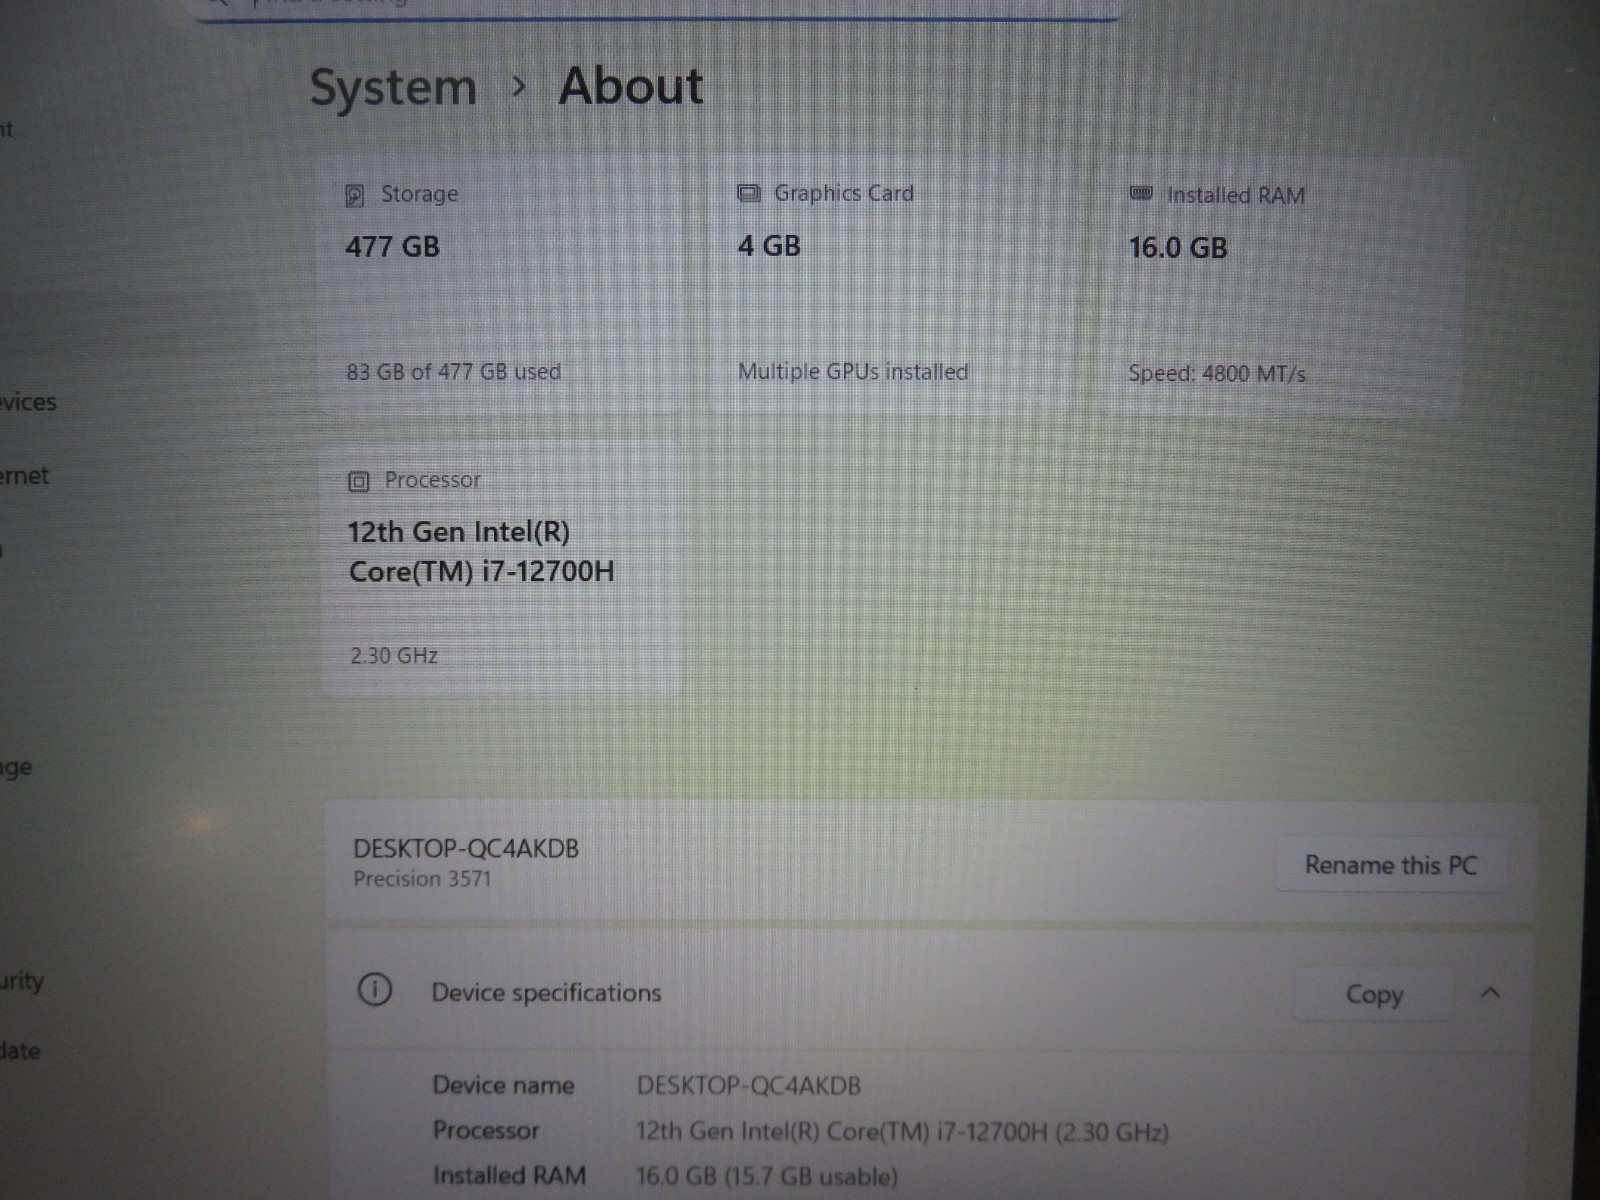The width and height of the screenshot is (1600, 1200).
Task: Click the System breadcrumb link
Action: pyautogui.click(x=393, y=88)
